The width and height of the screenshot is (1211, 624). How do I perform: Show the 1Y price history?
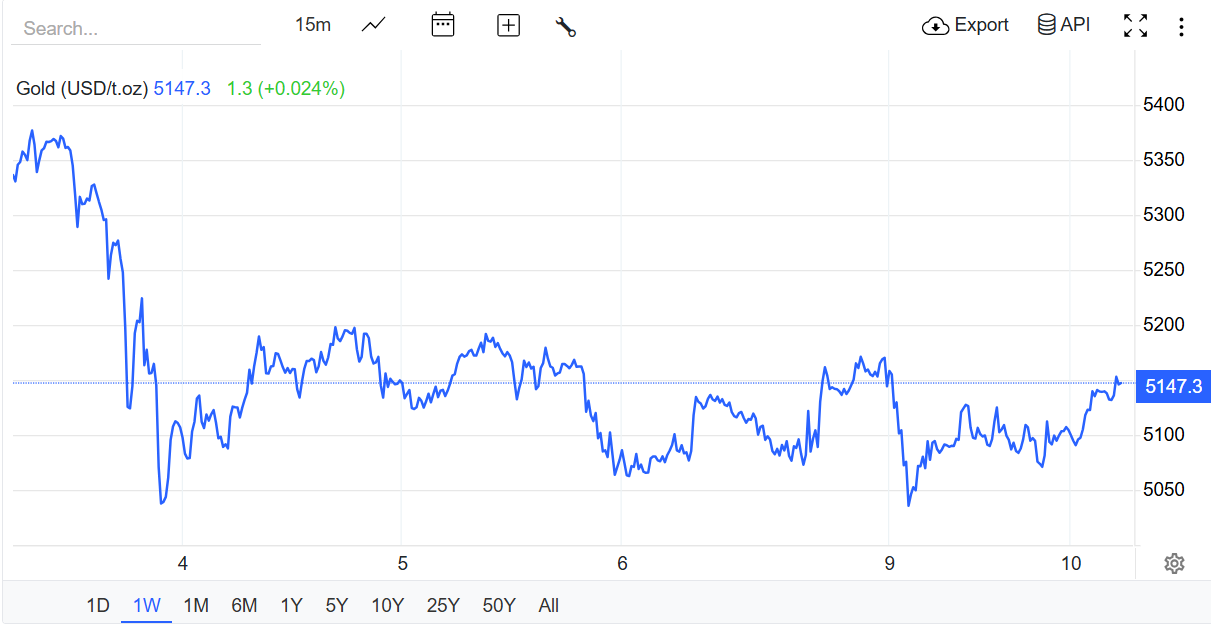coord(291,605)
